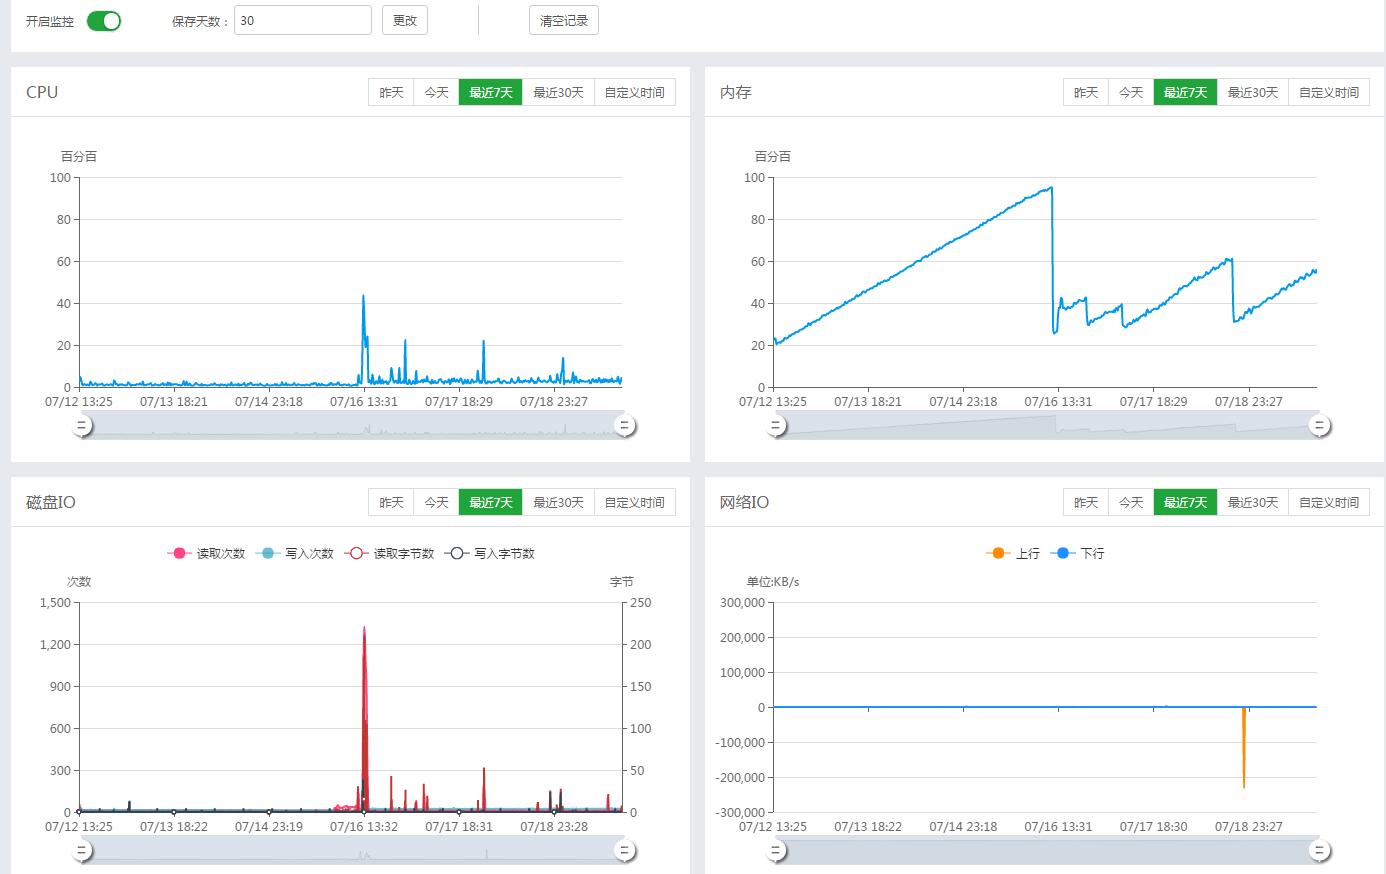The image size is (1386, 874).
Task: Grab left zoom handle of 磁盘IO chart
Action: point(82,851)
